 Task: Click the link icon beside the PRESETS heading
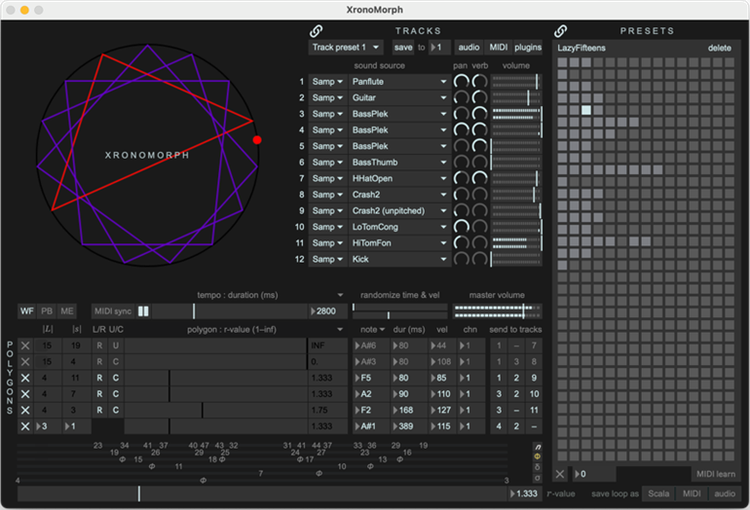click(561, 31)
